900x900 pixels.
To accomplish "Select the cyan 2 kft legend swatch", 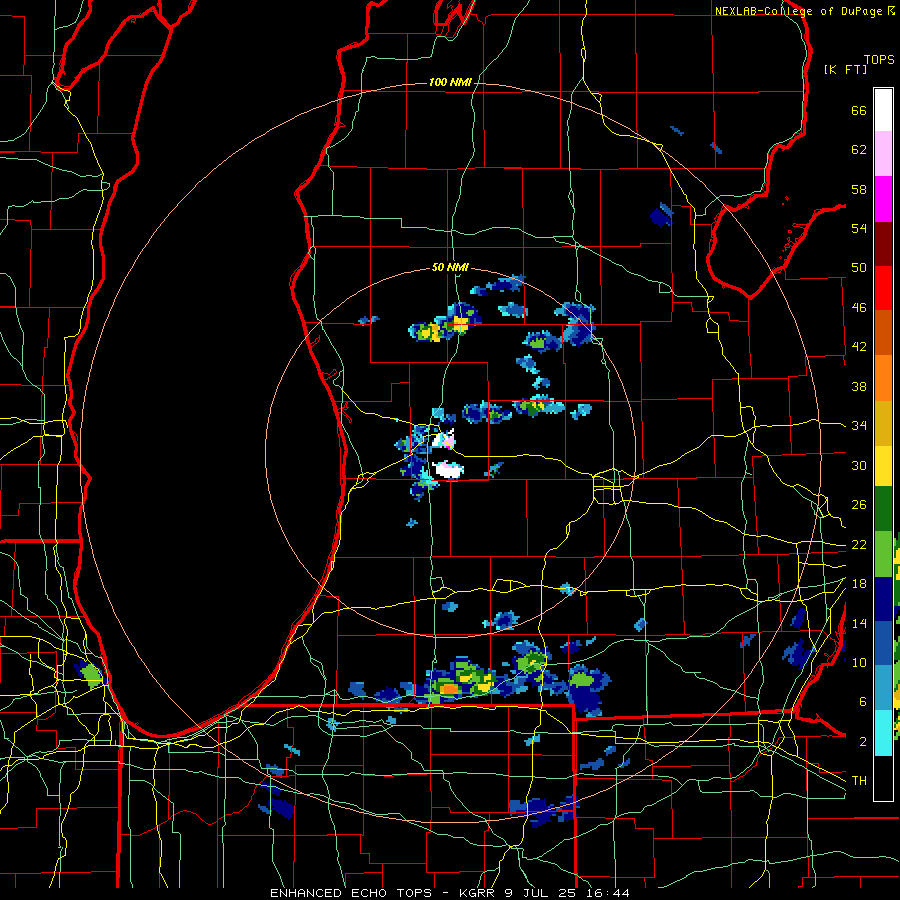I will coord(883,733).
